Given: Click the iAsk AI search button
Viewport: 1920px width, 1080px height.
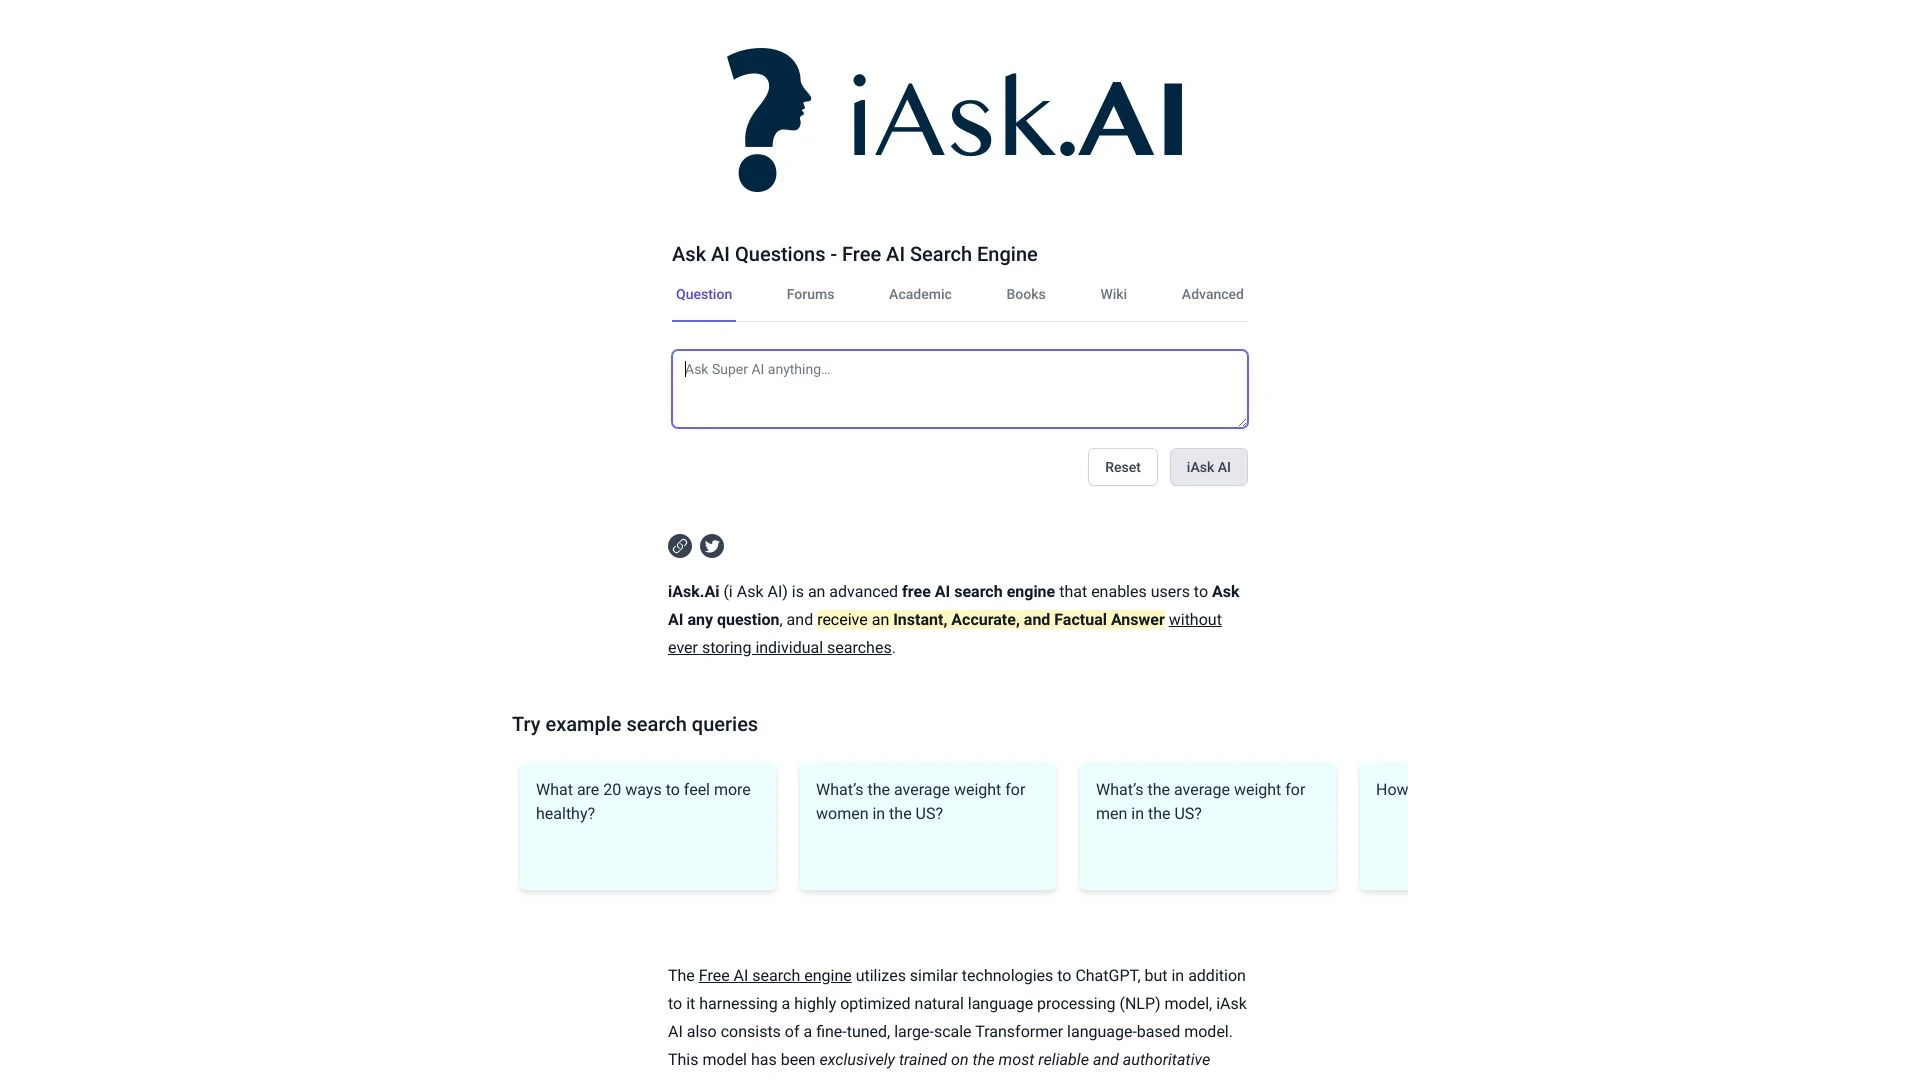Looking at the screenshot, I should (x=1208, y=467).
